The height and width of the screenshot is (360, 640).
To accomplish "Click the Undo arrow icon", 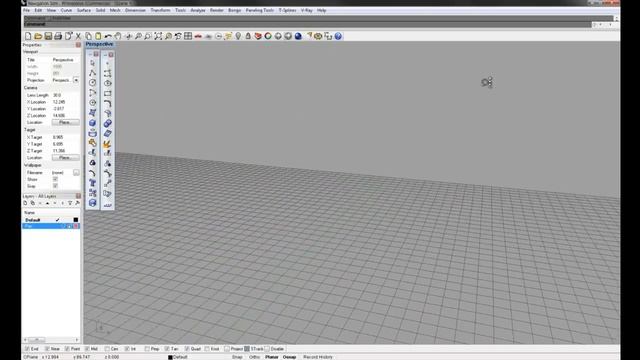I will tap(108, 36).
